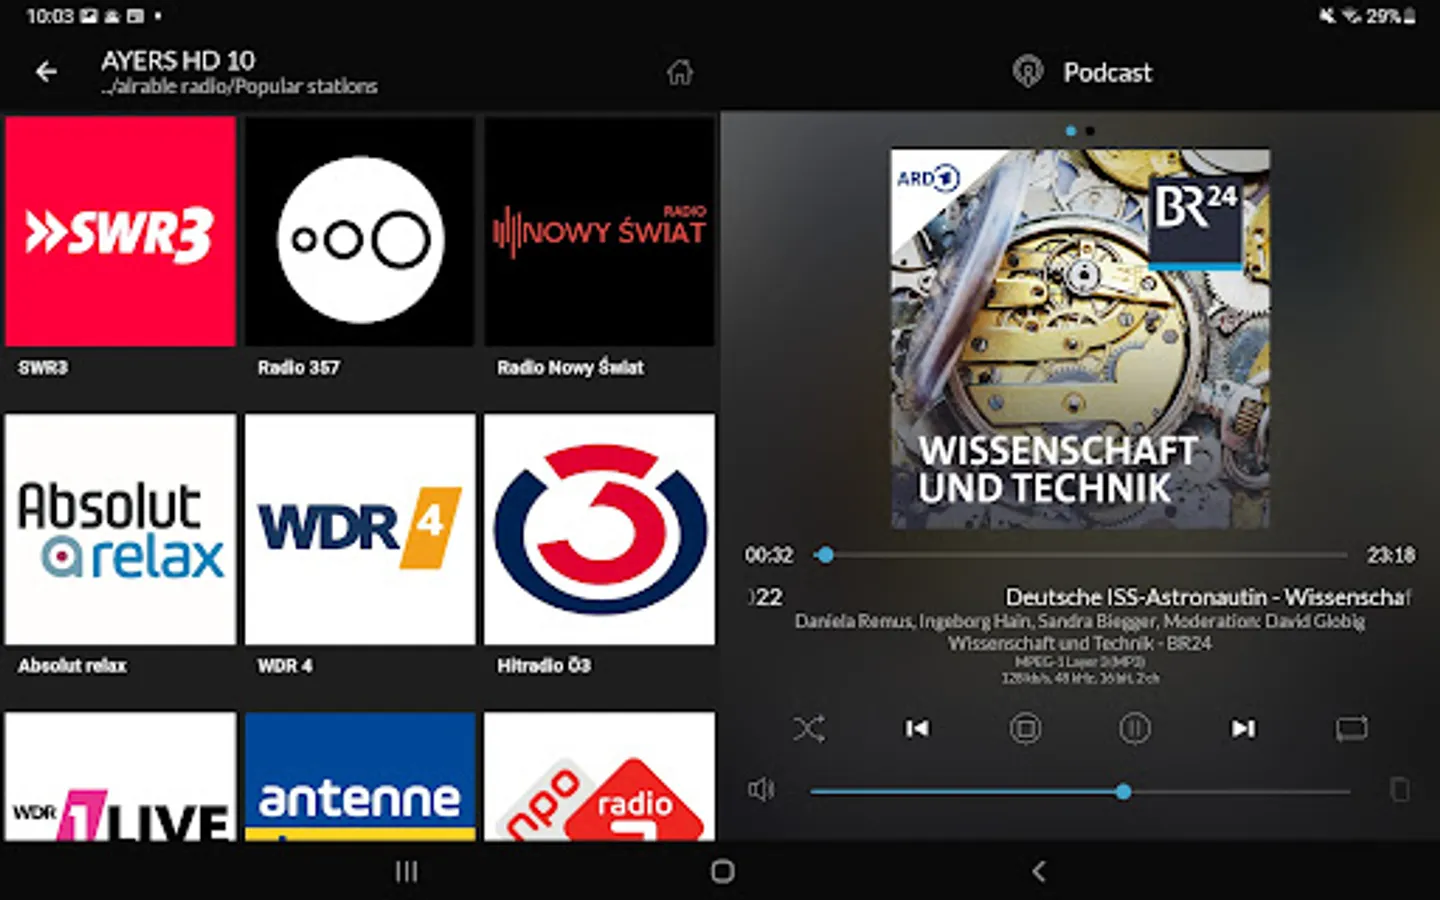Open Android recent apps button

pyautogui.click(x=406, y=872)
